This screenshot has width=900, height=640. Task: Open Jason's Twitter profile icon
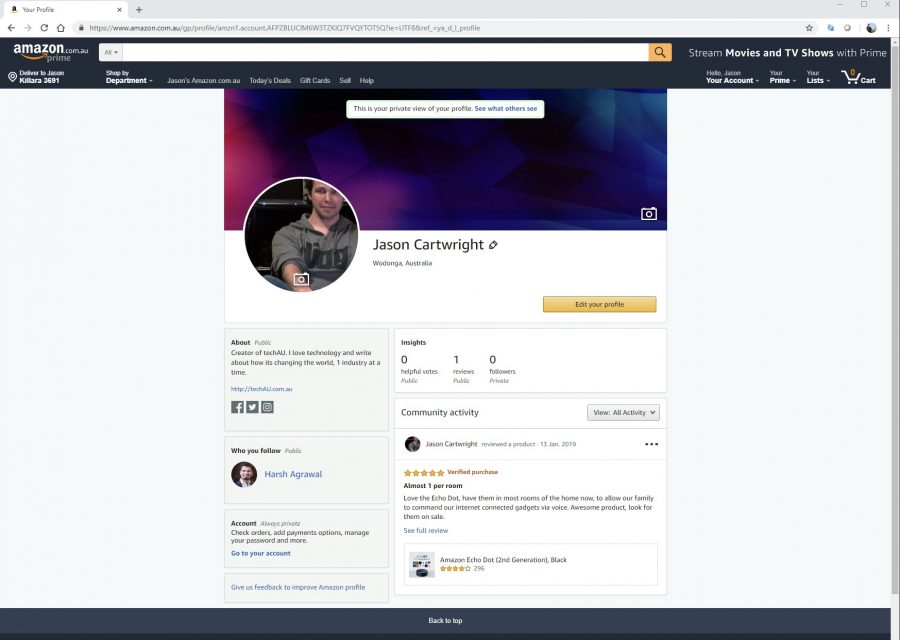coord(252,406)
